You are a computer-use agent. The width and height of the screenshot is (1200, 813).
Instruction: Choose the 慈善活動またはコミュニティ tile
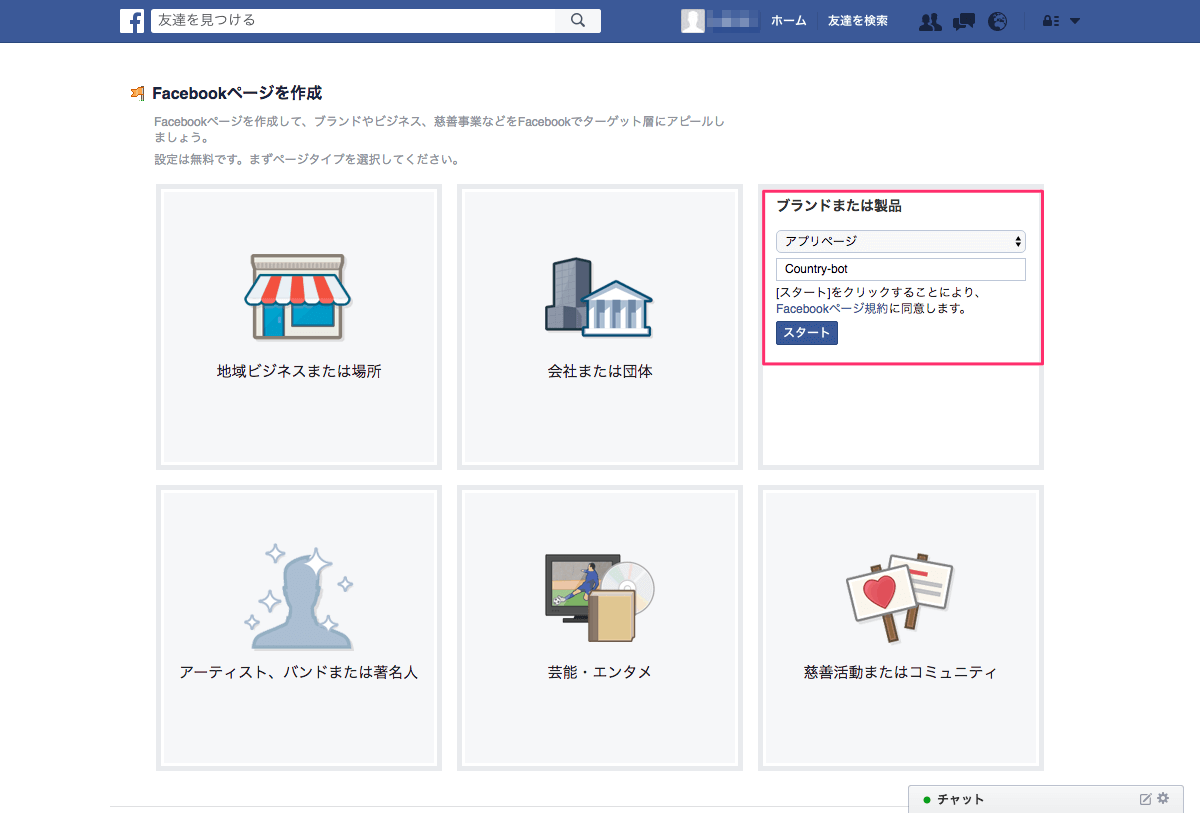pos(900,627)
